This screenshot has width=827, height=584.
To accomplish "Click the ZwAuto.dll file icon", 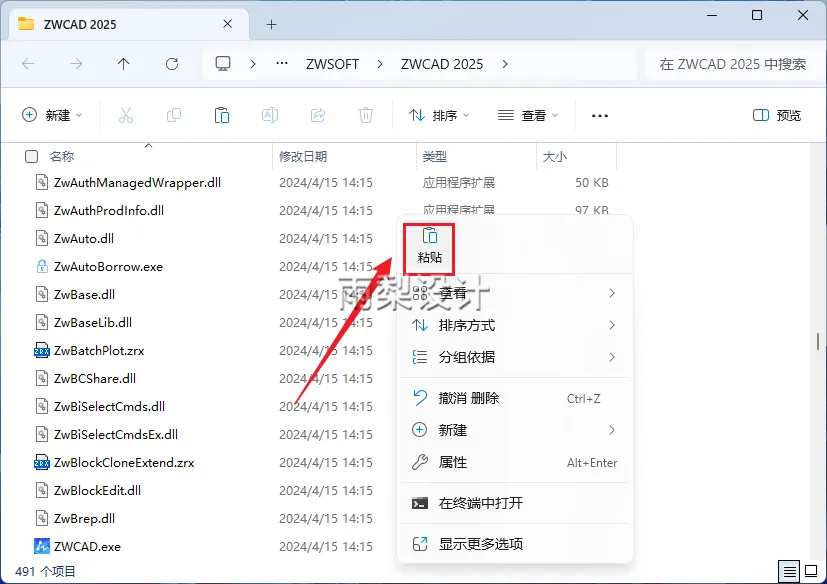I will pyautogui.click(x=42, y=238).
